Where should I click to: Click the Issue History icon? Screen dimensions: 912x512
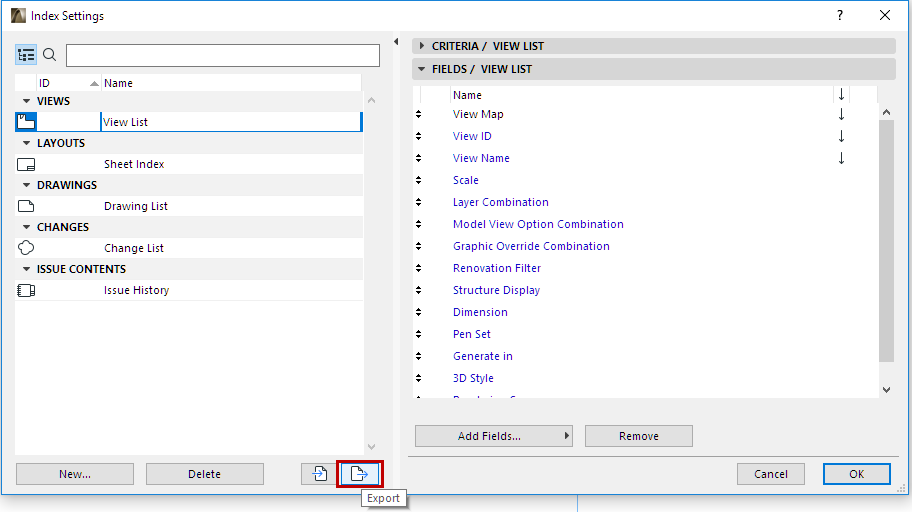pyautogui.click(x=27, y=290)
